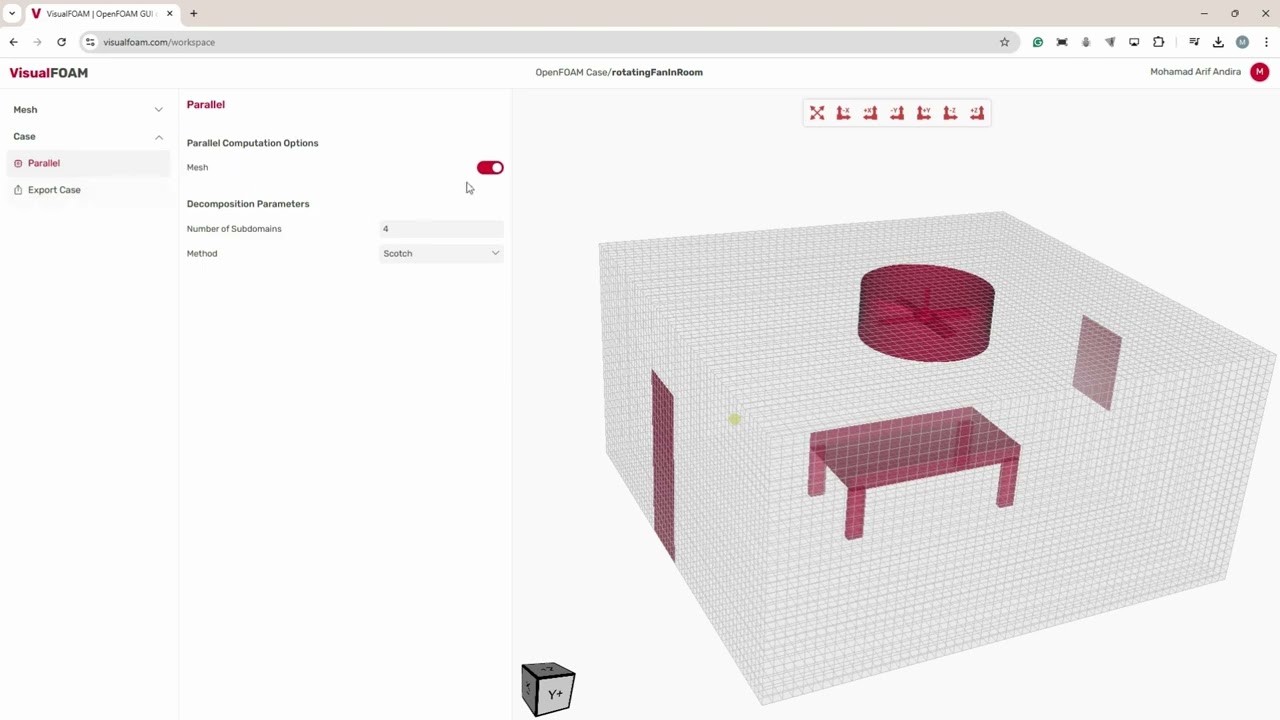
Task: Set camera to the +Y axis view
Action: point(924,113)
